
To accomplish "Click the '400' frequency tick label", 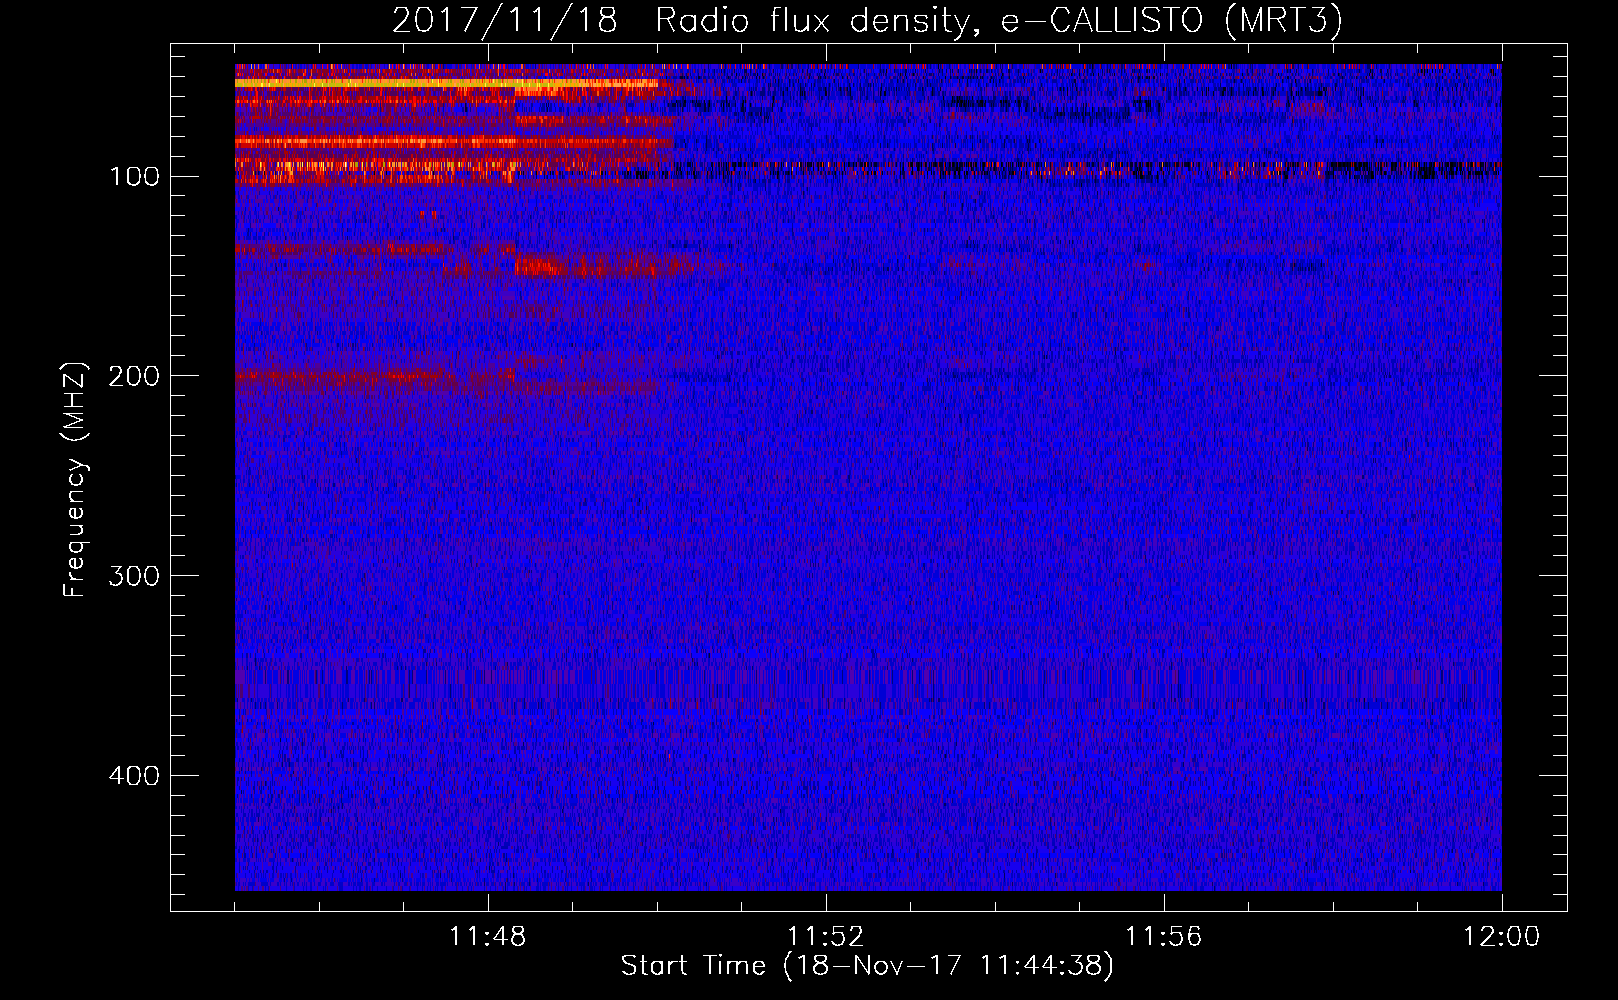I will pyautogui.click(x=134, y=776).
